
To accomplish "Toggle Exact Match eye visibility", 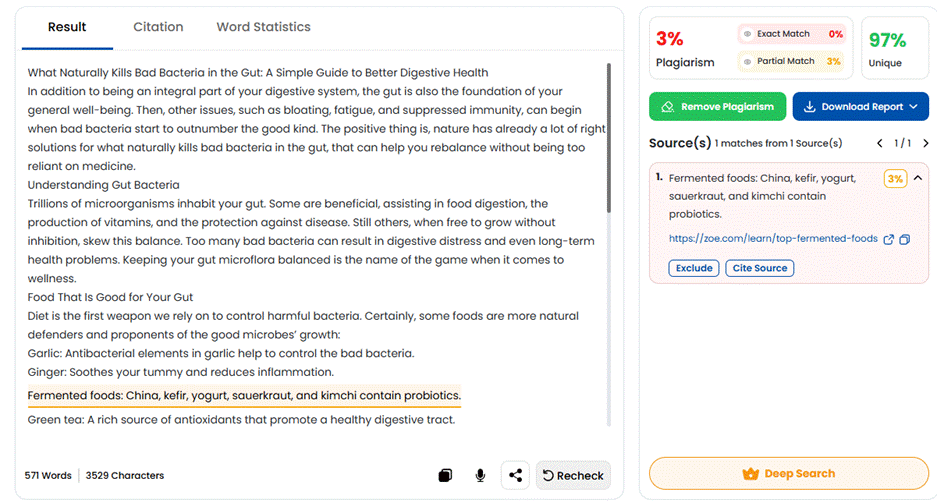I will click(x=747, y=34).
